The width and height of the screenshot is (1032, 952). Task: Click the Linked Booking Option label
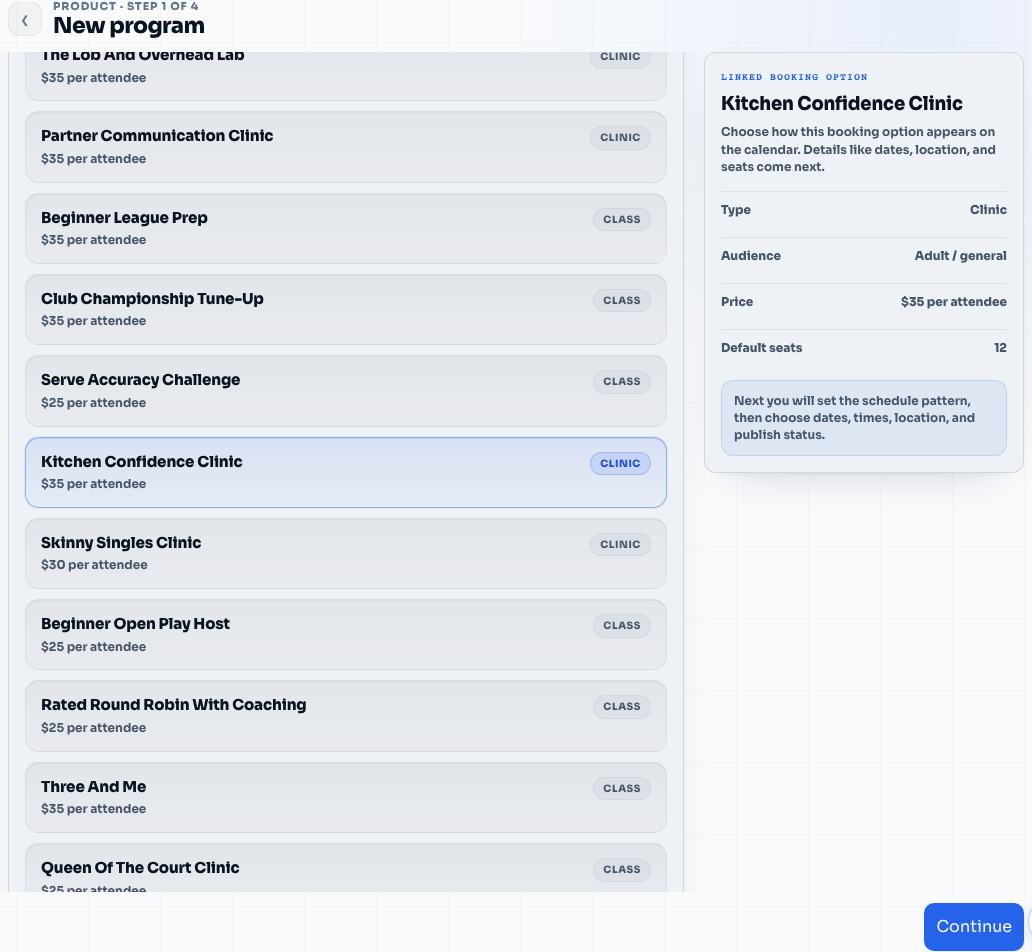coord(794,77)
